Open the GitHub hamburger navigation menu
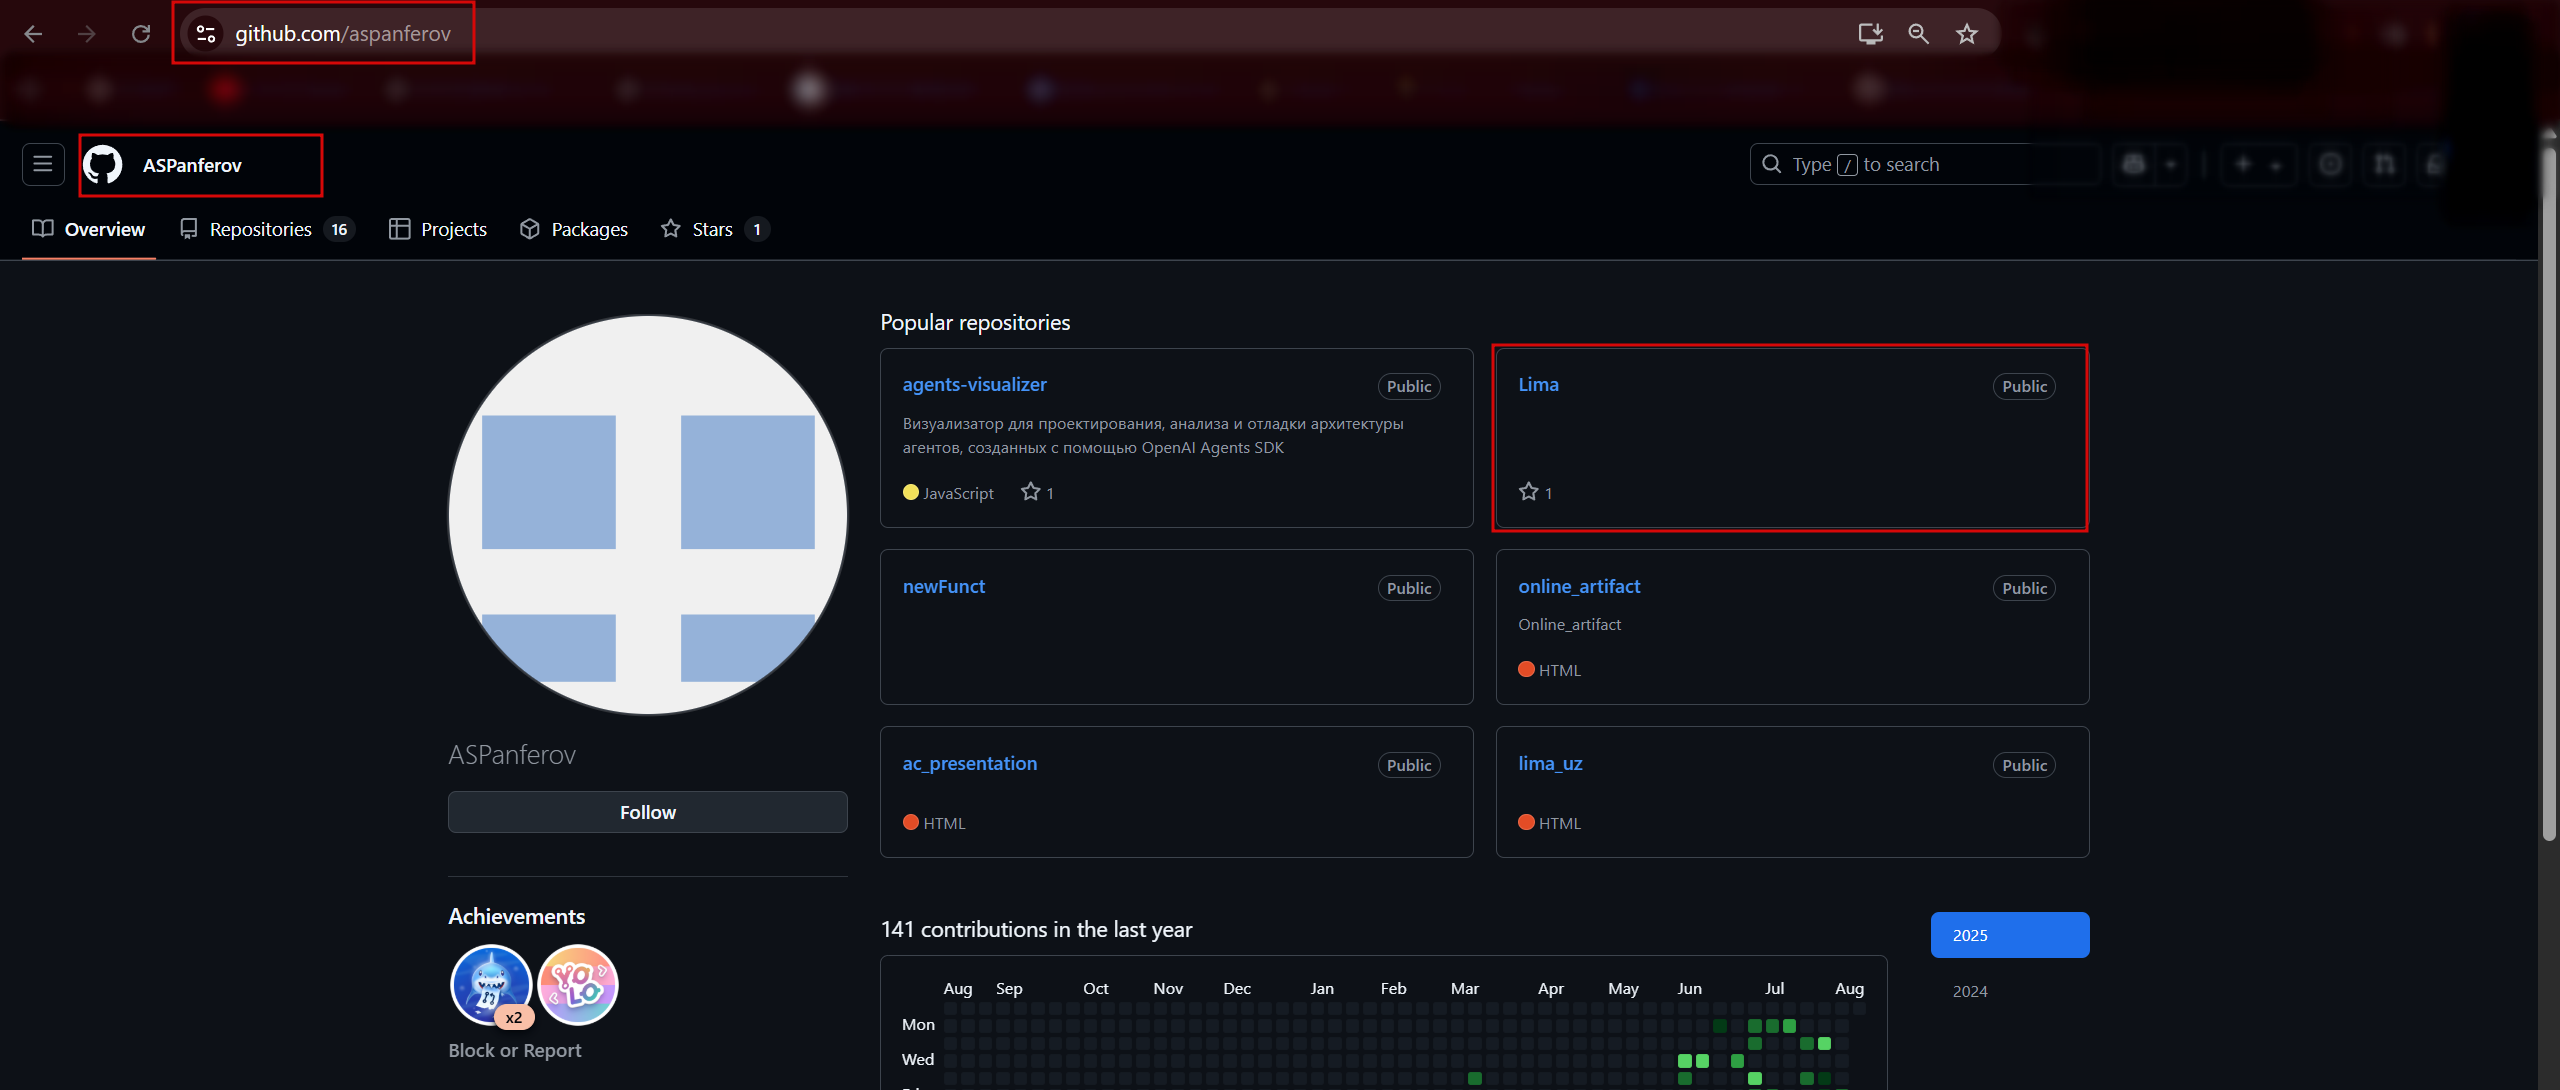 (43, 164)
